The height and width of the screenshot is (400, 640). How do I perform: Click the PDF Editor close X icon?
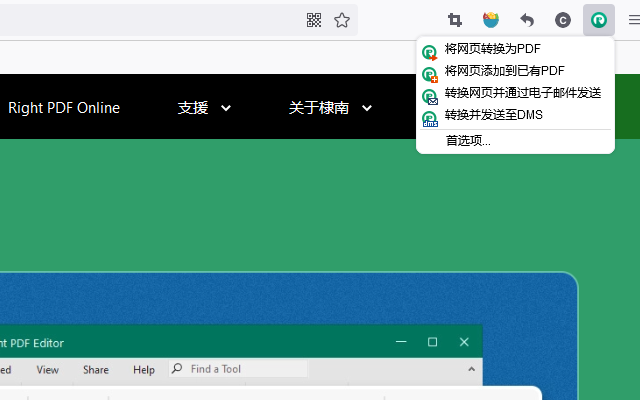point(464,342)
